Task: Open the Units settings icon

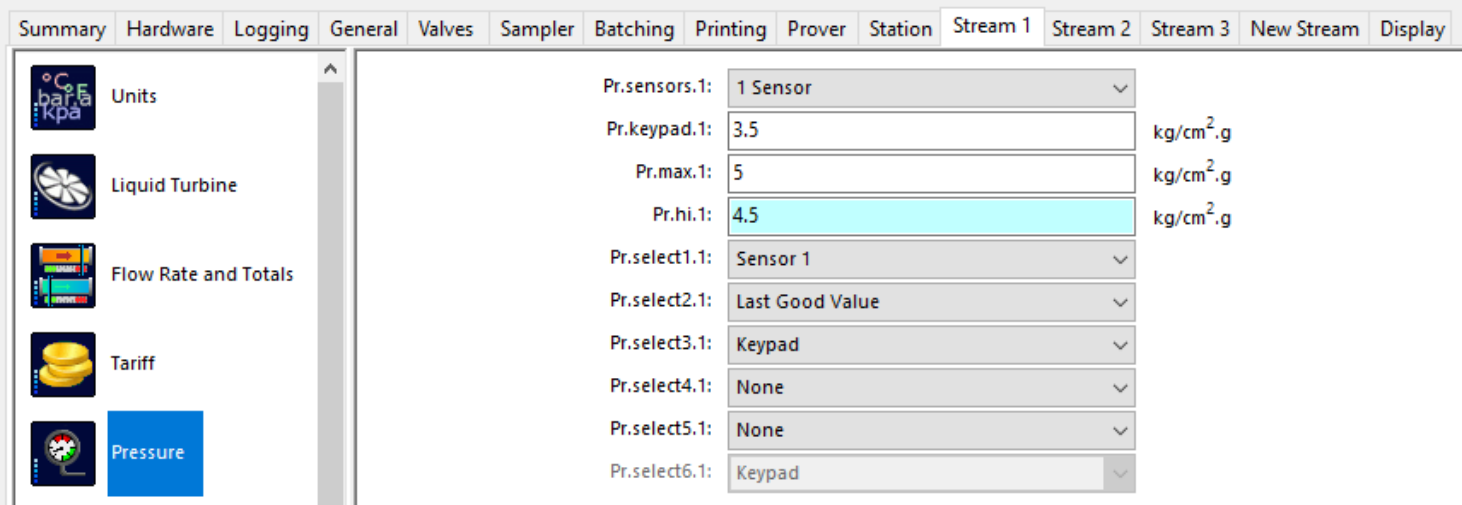Action: click(x=63, y=97)
